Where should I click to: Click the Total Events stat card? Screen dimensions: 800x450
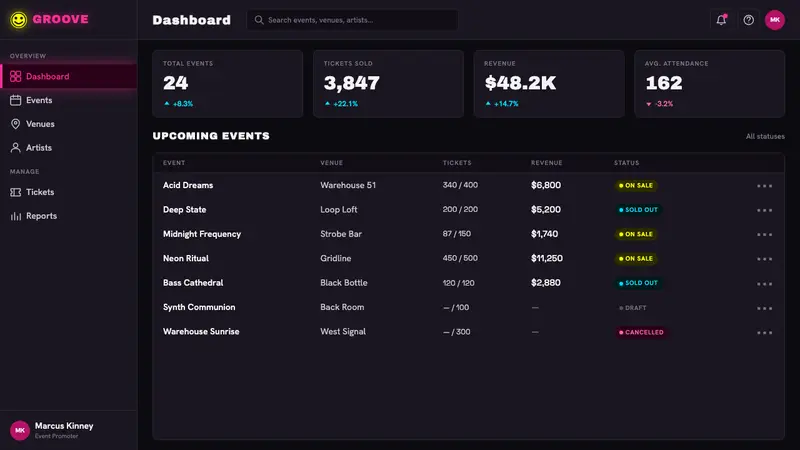[228, 84]
